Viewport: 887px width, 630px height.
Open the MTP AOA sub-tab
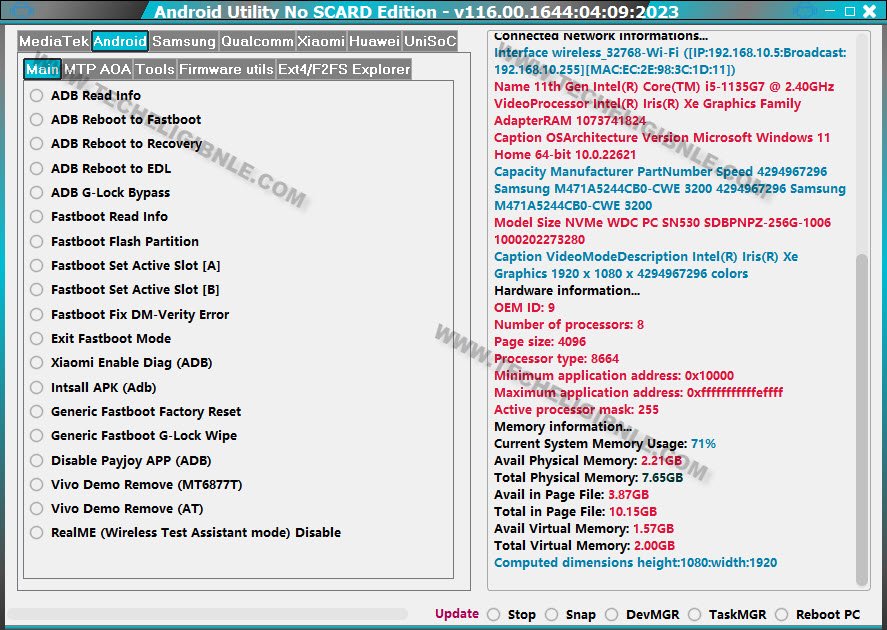(97, 70)
